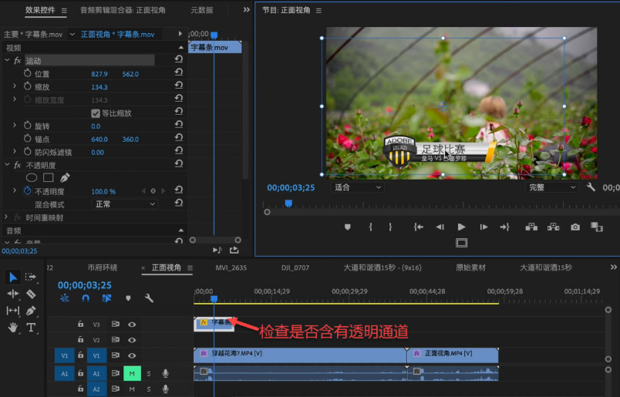
Task: Show overflow panels in source group
Action: pos(246,9)
